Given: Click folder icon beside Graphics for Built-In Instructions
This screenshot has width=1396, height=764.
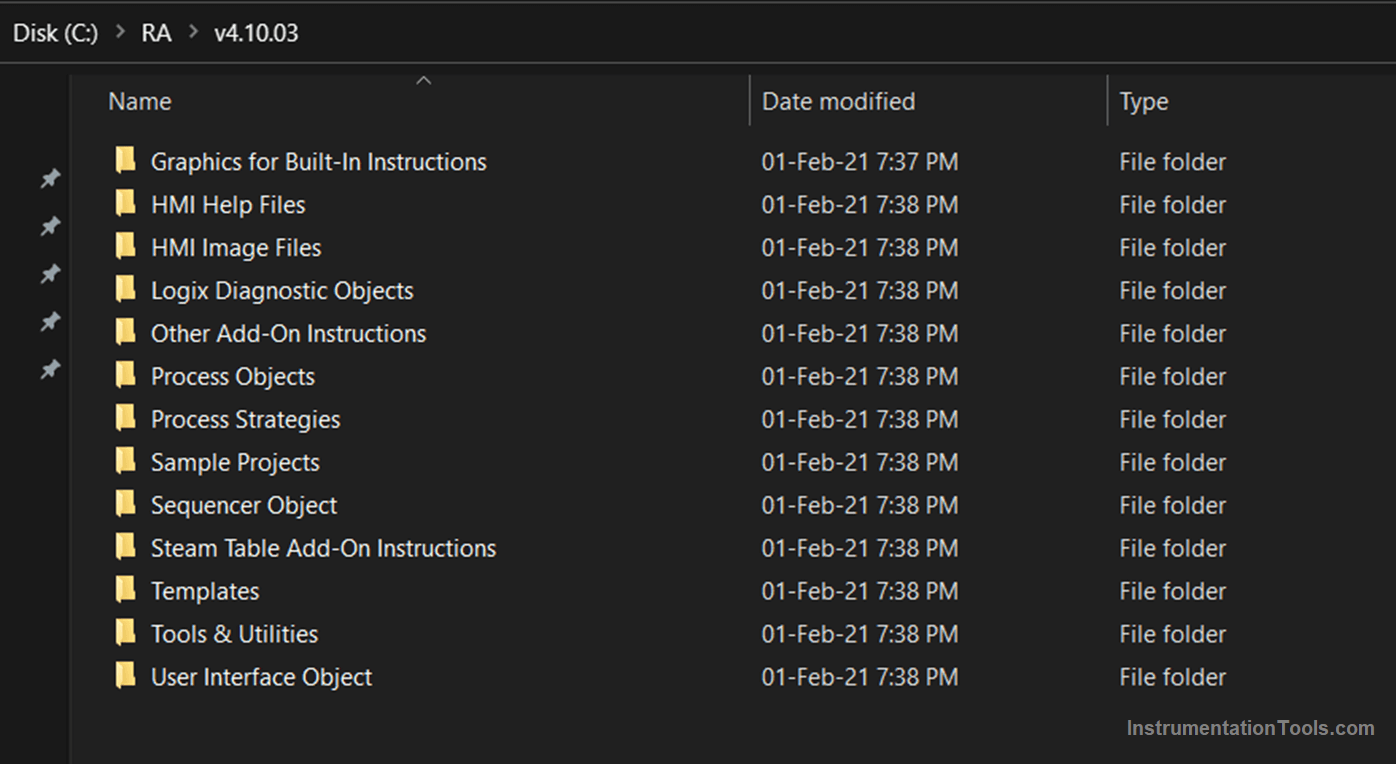Looking at the screenshot, I should (x=125, y=161).
